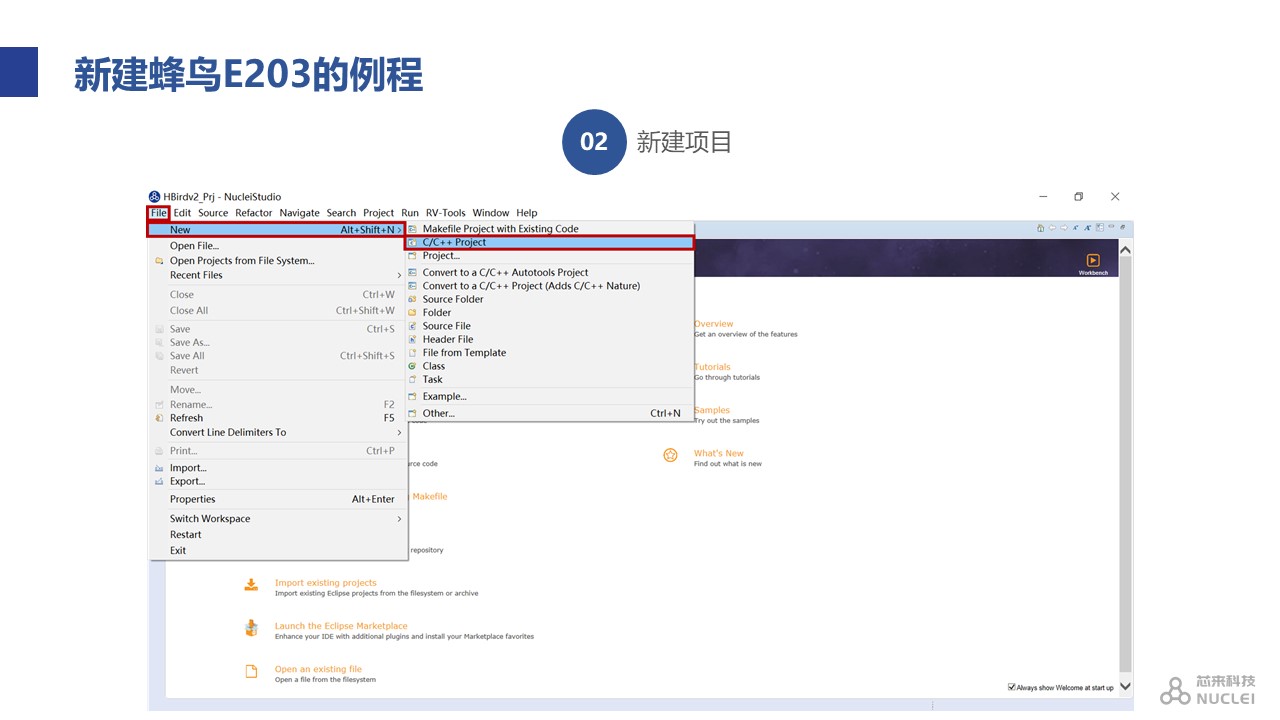Open the RV-Tools menu

click(445, 213)
